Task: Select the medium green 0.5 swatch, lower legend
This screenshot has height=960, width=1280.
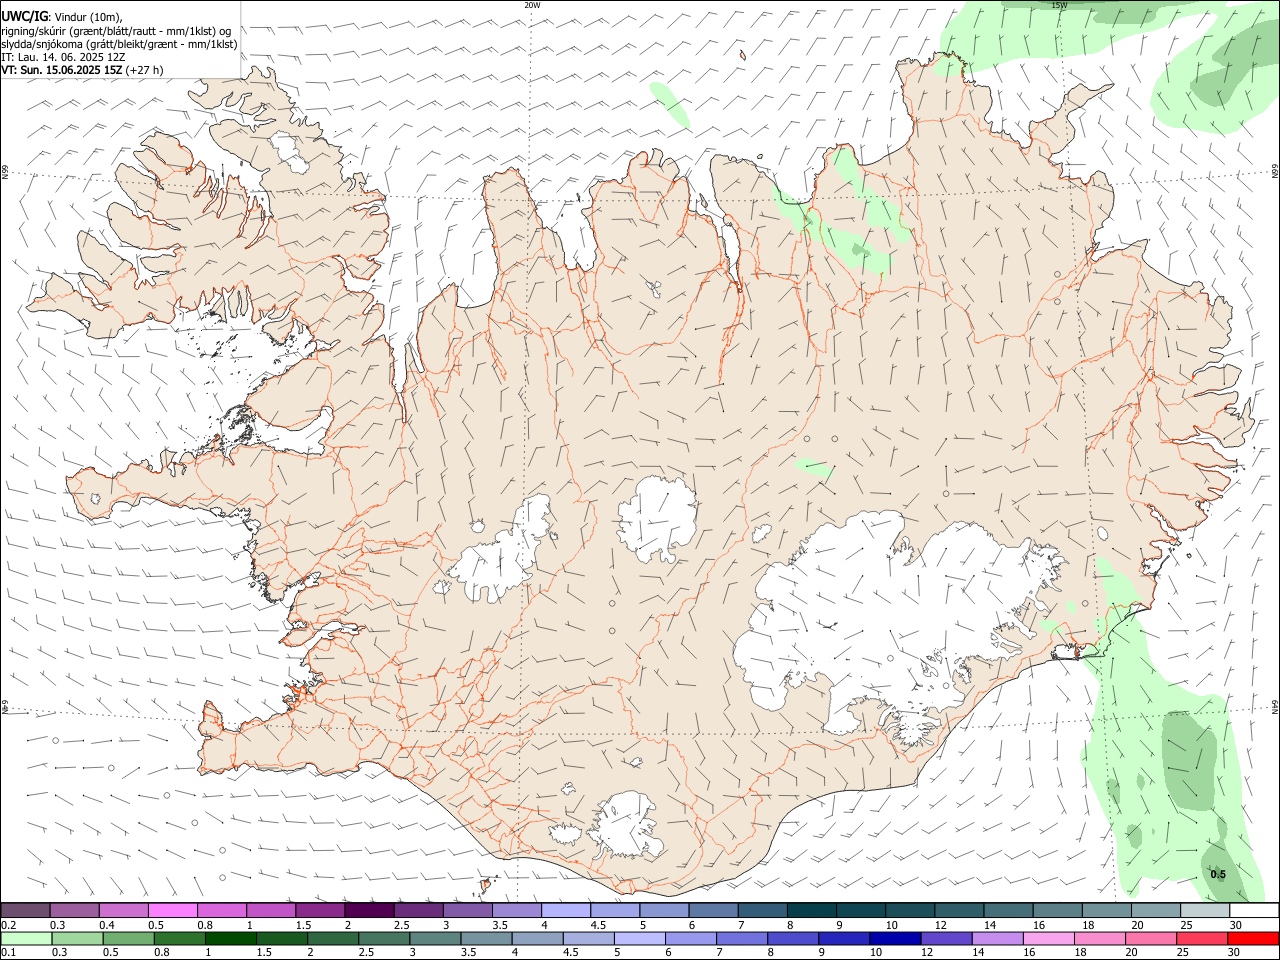Action: pos(129,938)
